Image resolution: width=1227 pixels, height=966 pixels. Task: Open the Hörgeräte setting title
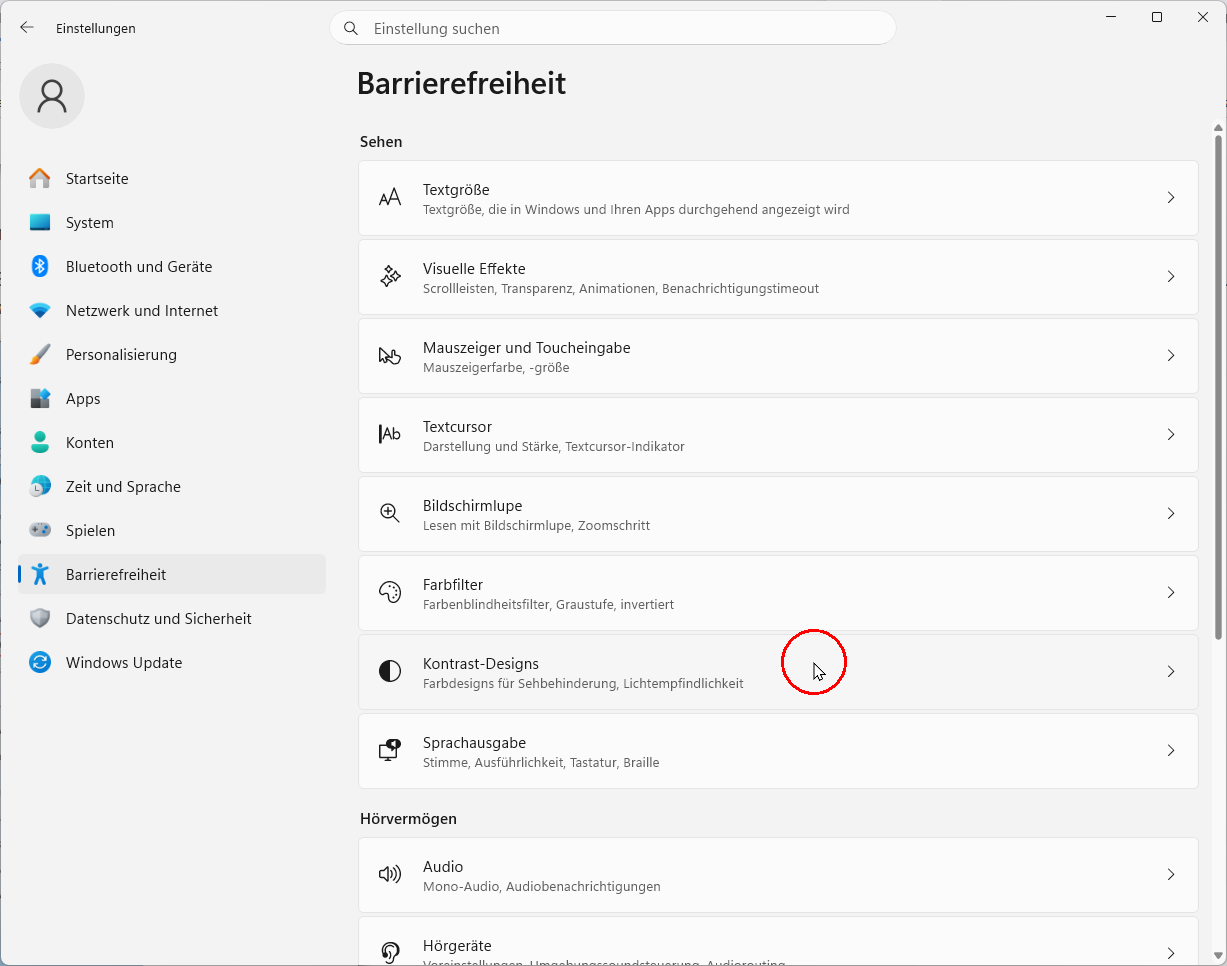point(457,946)
